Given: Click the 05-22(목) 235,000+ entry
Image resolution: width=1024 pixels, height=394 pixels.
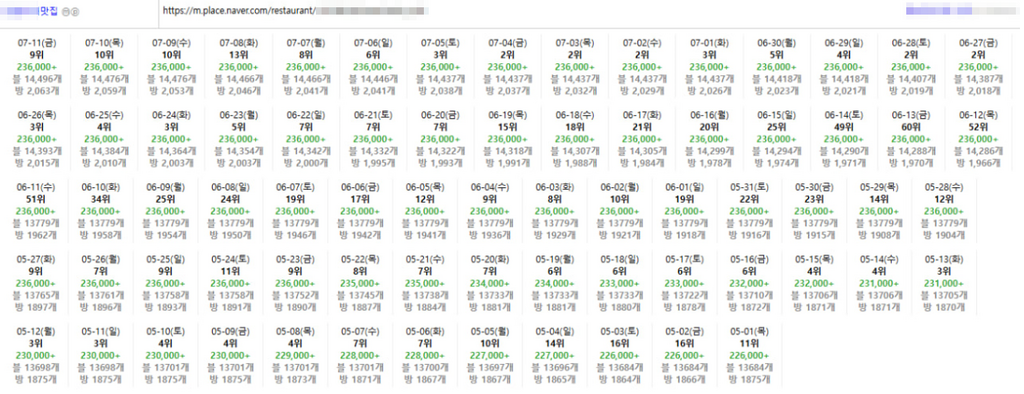Looking at the screenshot, I should pyautogui.click(x=359, y=282).
